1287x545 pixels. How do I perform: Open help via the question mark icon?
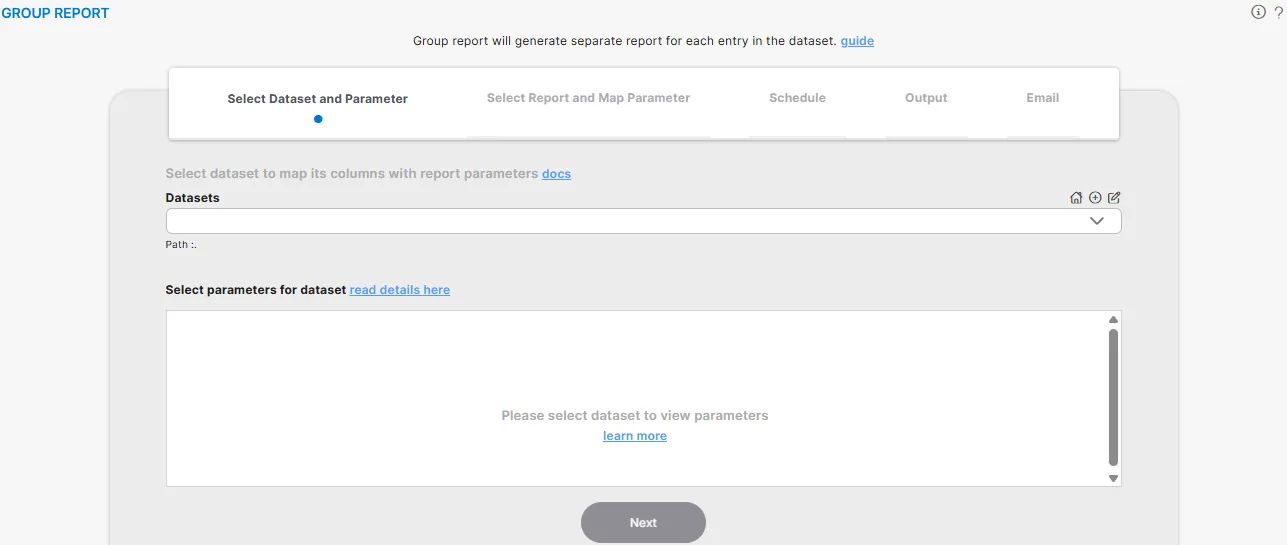[1278, 12]
